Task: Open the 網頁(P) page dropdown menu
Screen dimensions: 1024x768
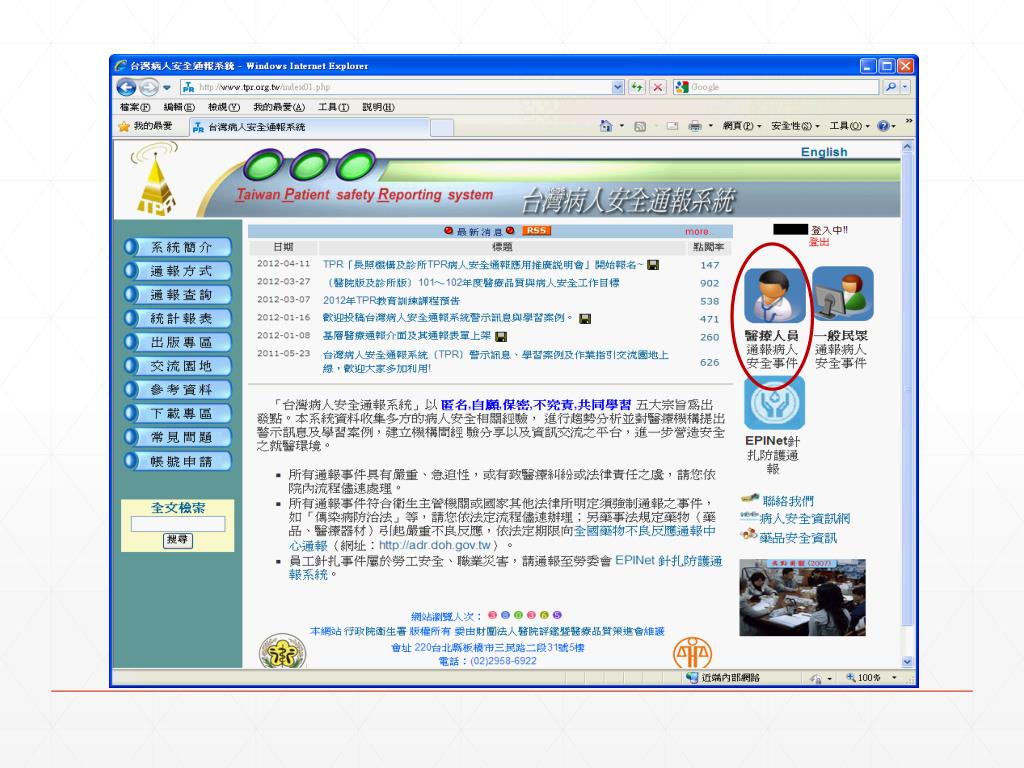Action: point(742,126)
